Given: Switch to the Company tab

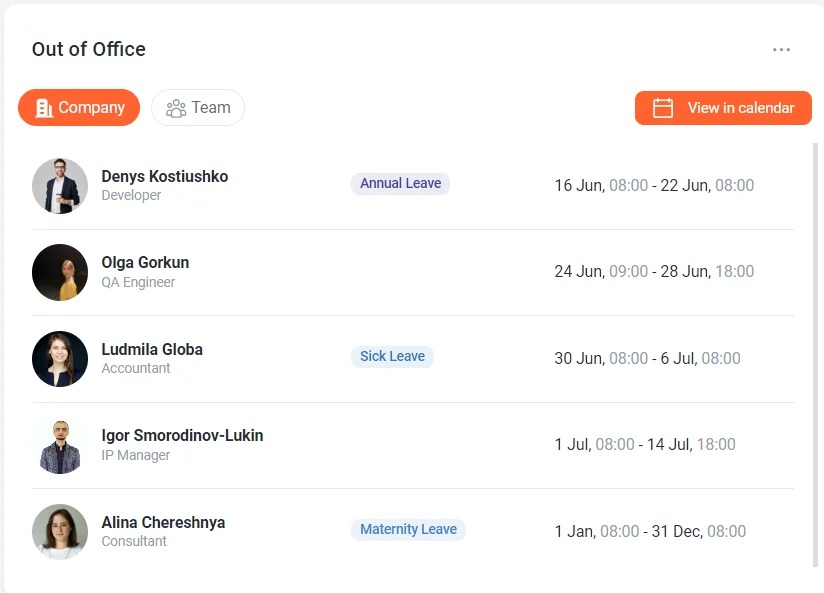Looking at the screenshot, I should coord(79,108).
